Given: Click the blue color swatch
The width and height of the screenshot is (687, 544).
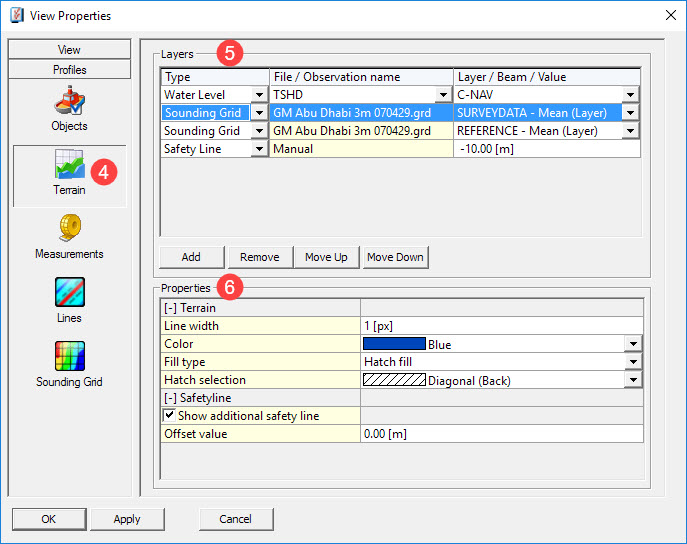Looking at the screenshot, I should point(393,344).
